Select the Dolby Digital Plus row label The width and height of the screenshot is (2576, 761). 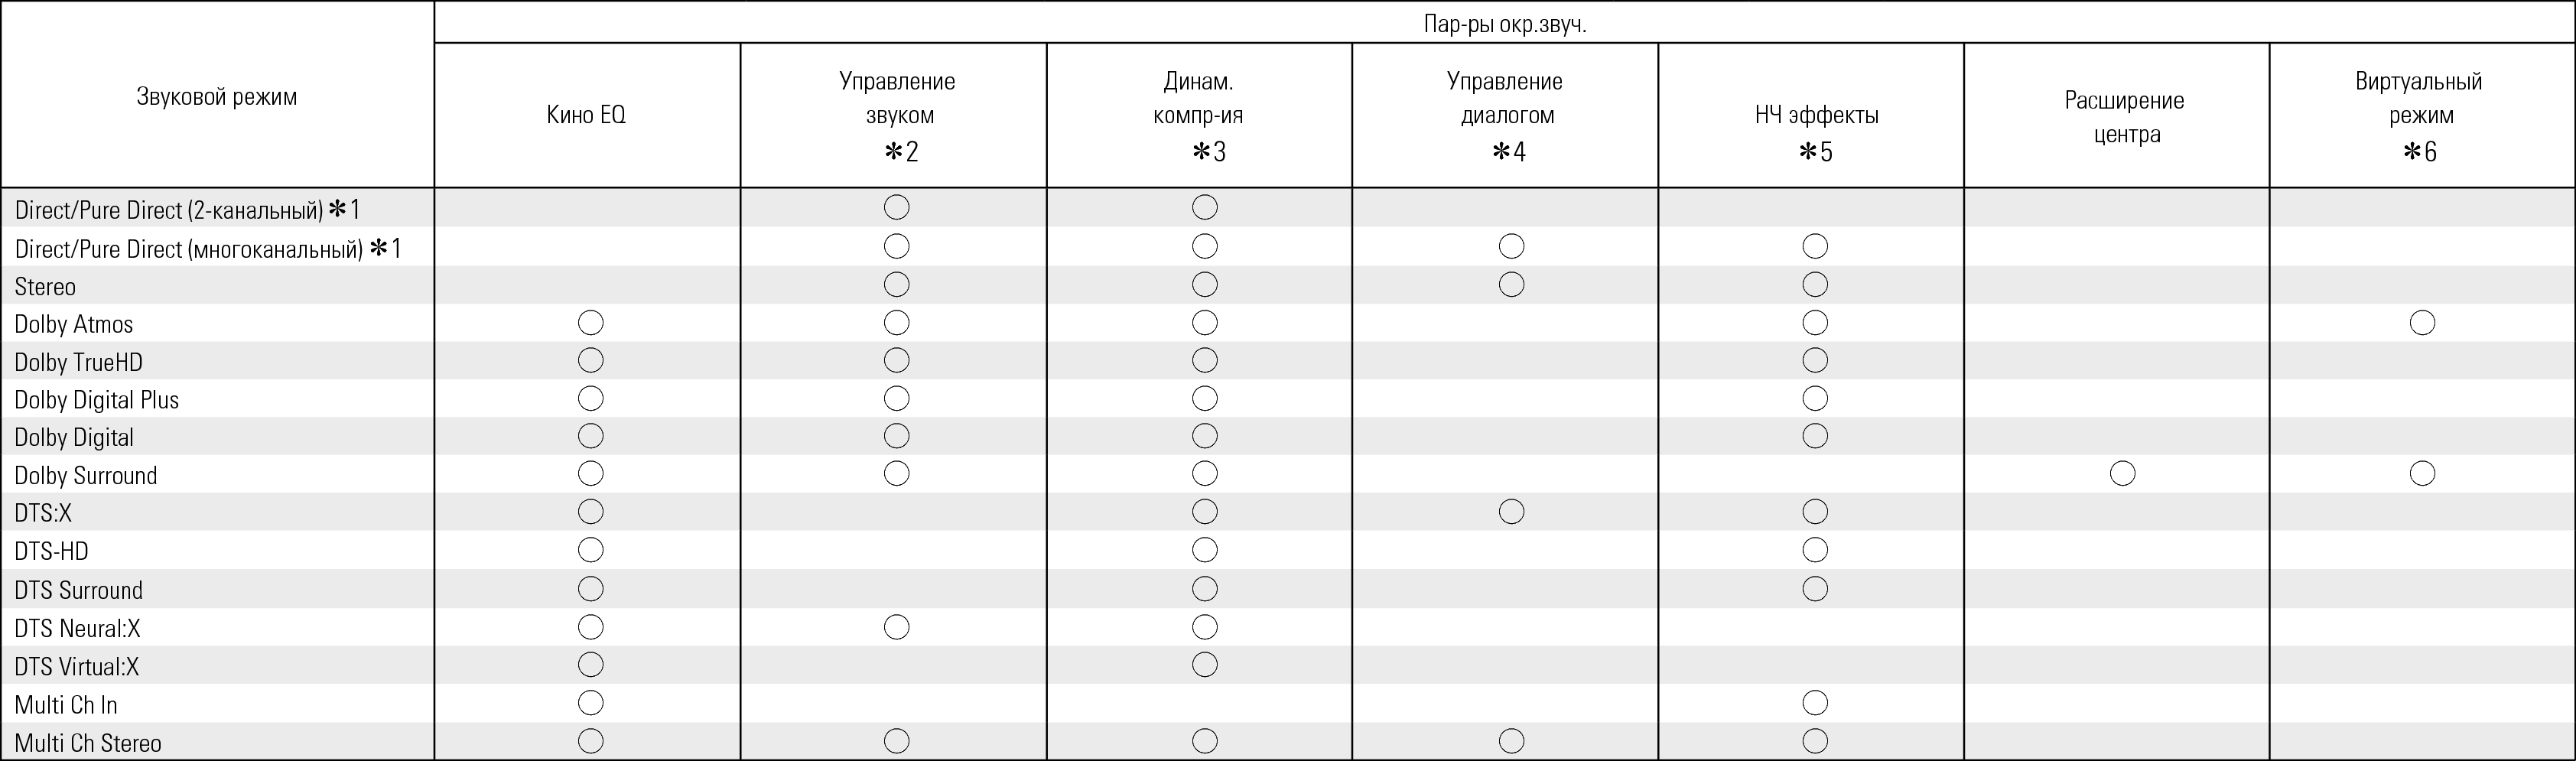pyautogui.click(x=96, y=400)
